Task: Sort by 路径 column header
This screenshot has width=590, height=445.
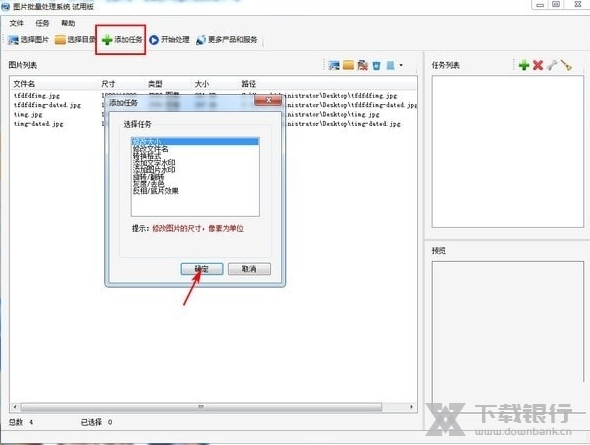Action: 327,84
